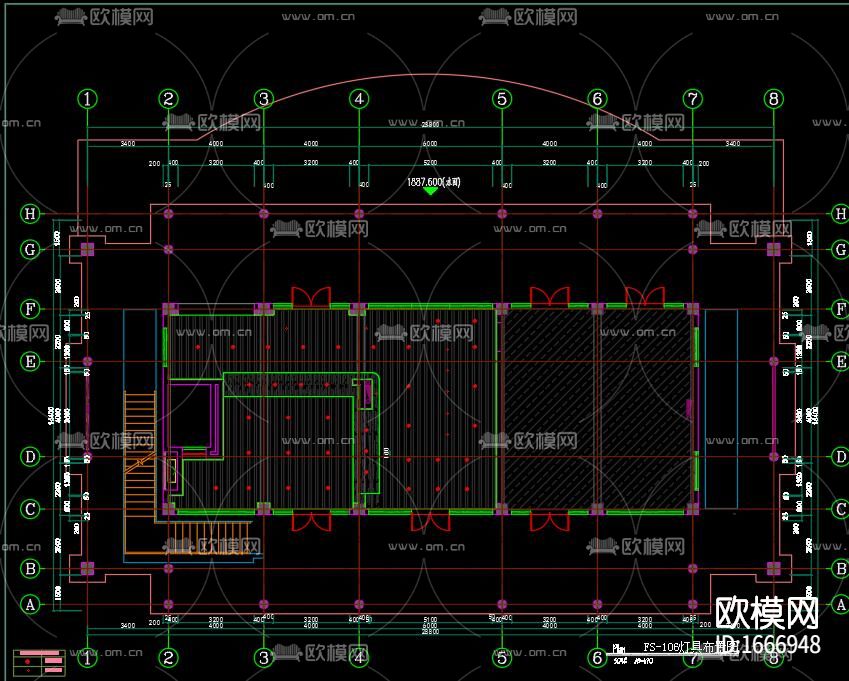The image size is (849, 681).
Task: Click axis bubble 5 below the plan
Action: (502, 658)
